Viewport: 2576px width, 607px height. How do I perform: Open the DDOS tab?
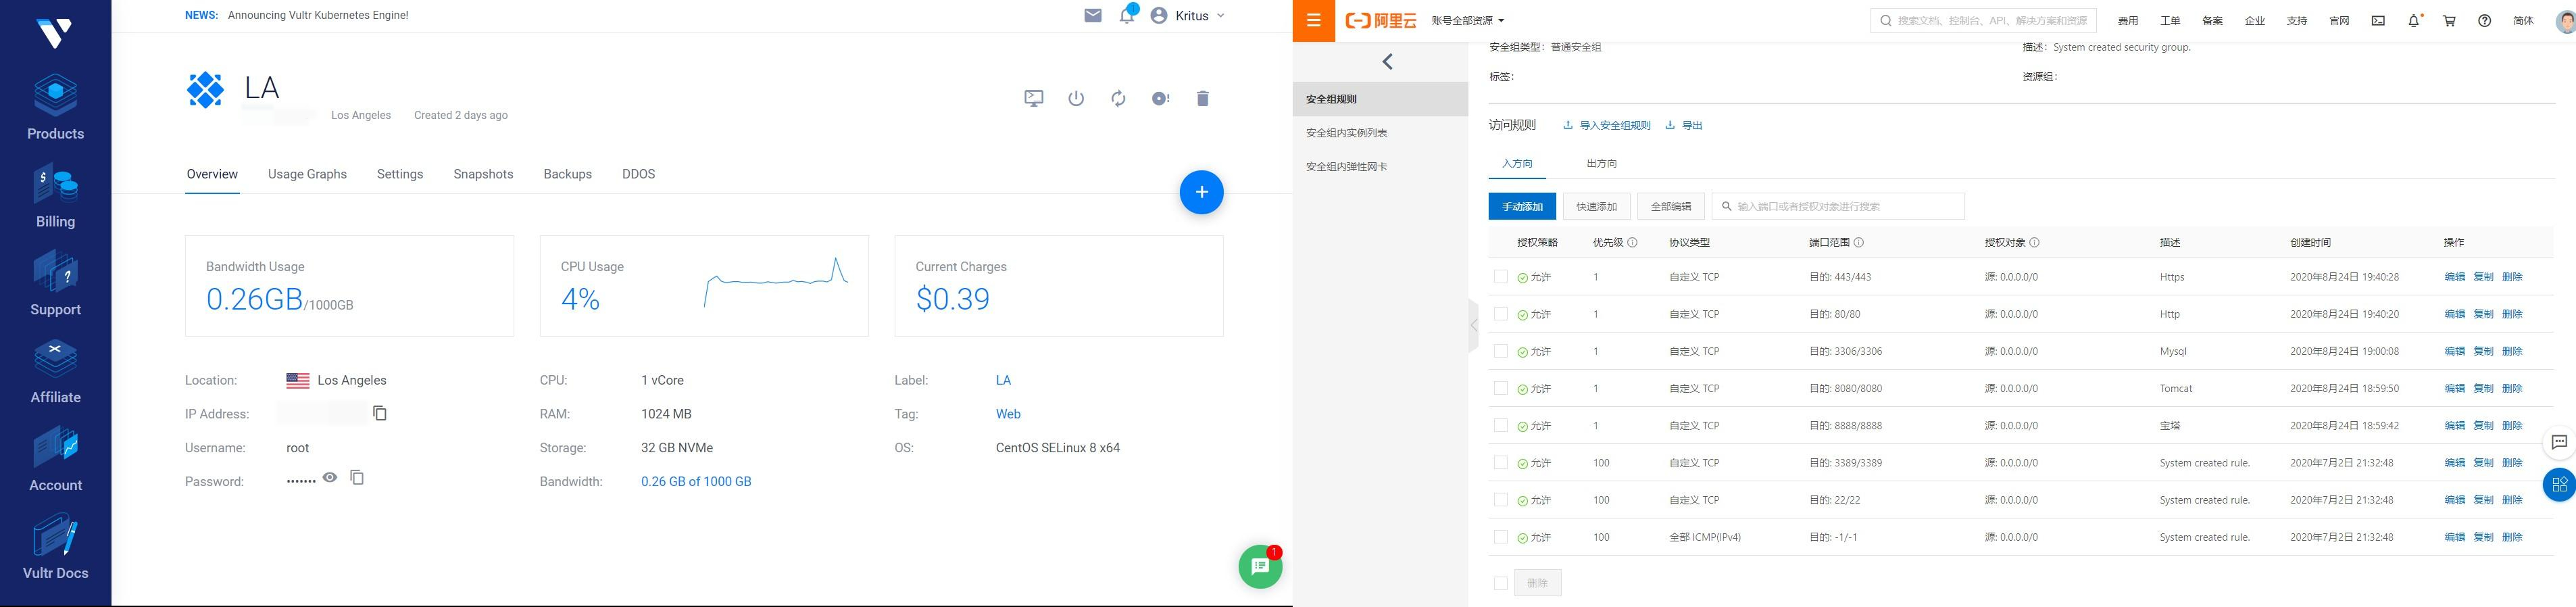639,174
